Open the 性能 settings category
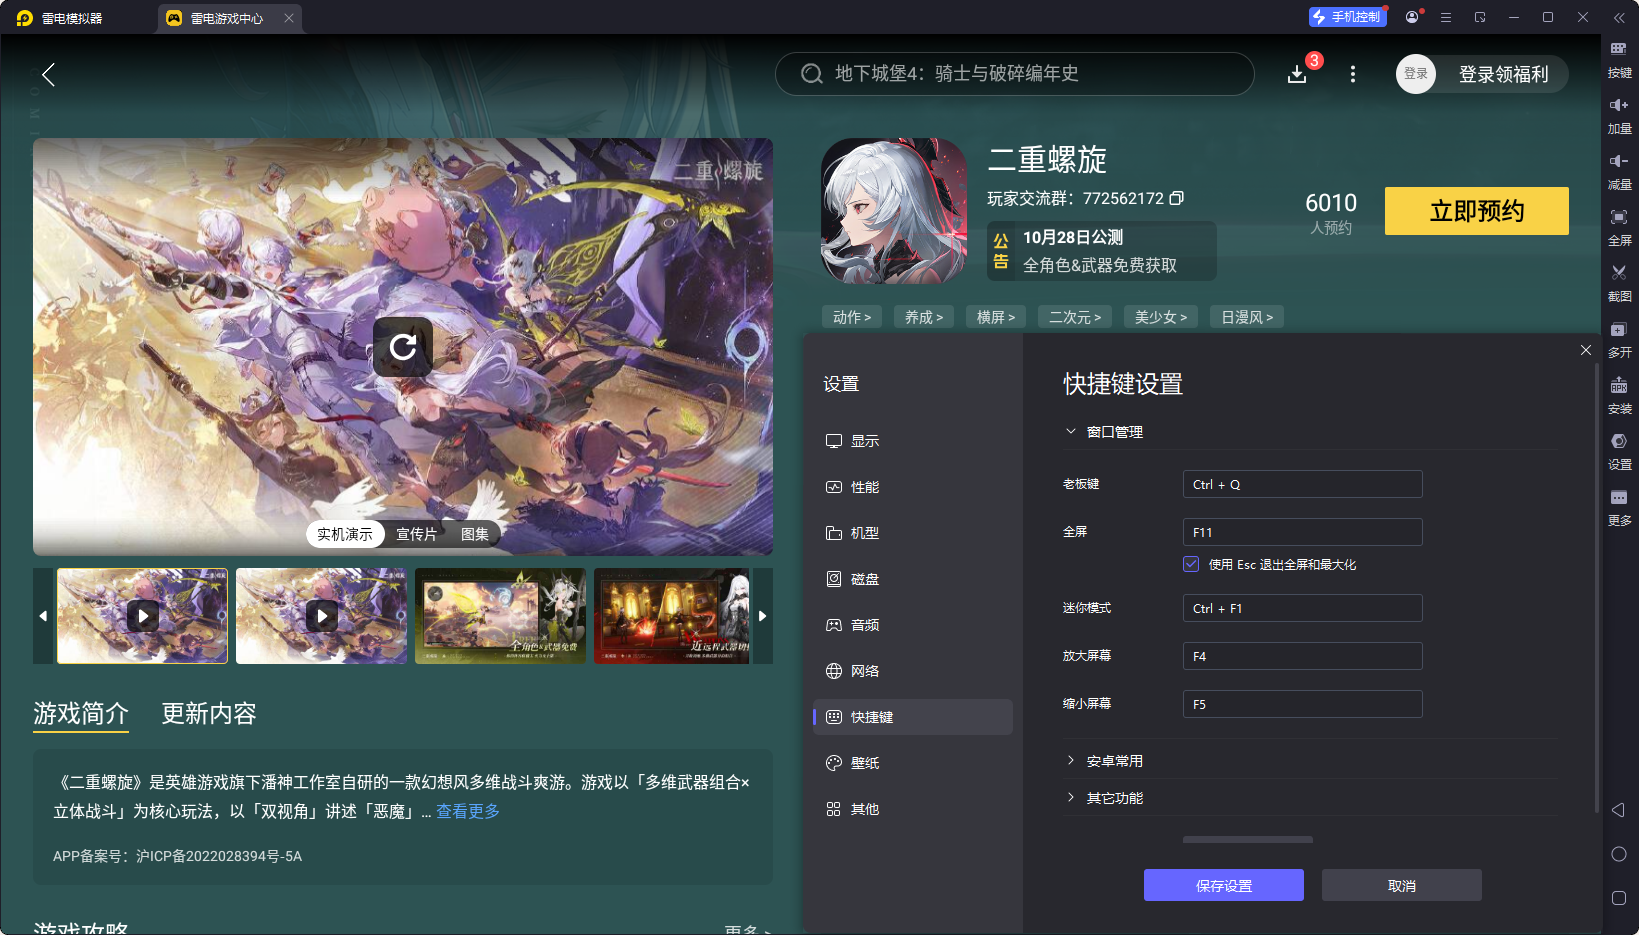This screenshot has width=1639, height=935. point(913,487)
